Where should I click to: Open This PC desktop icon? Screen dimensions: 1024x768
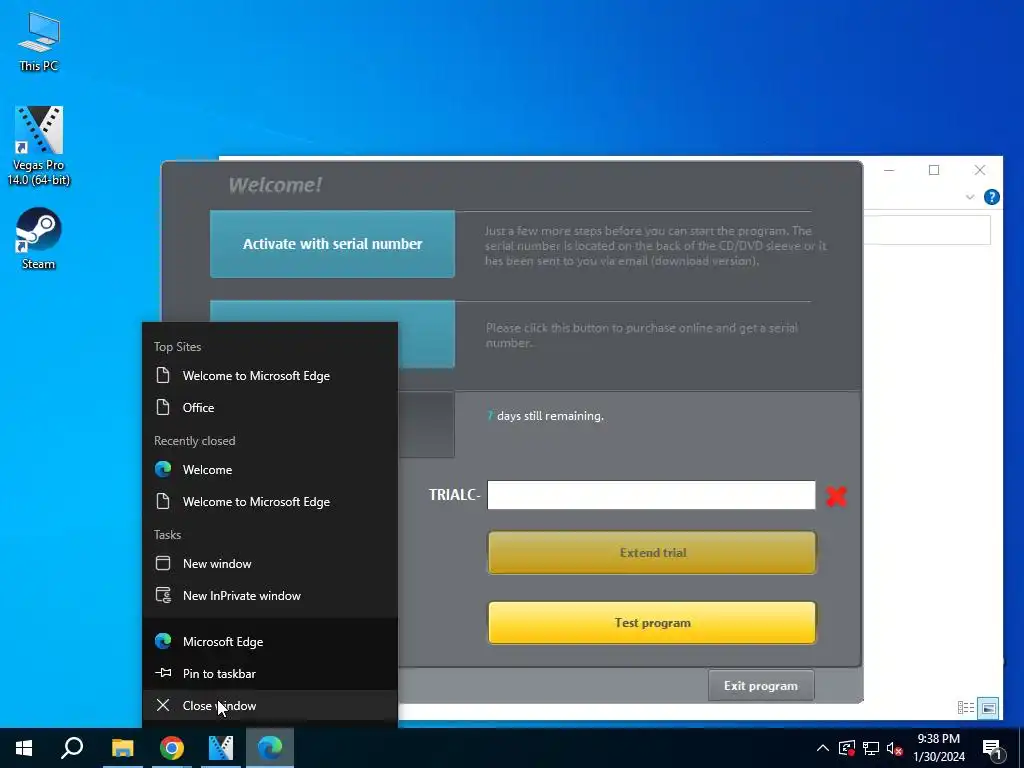[x=38, y=41]
